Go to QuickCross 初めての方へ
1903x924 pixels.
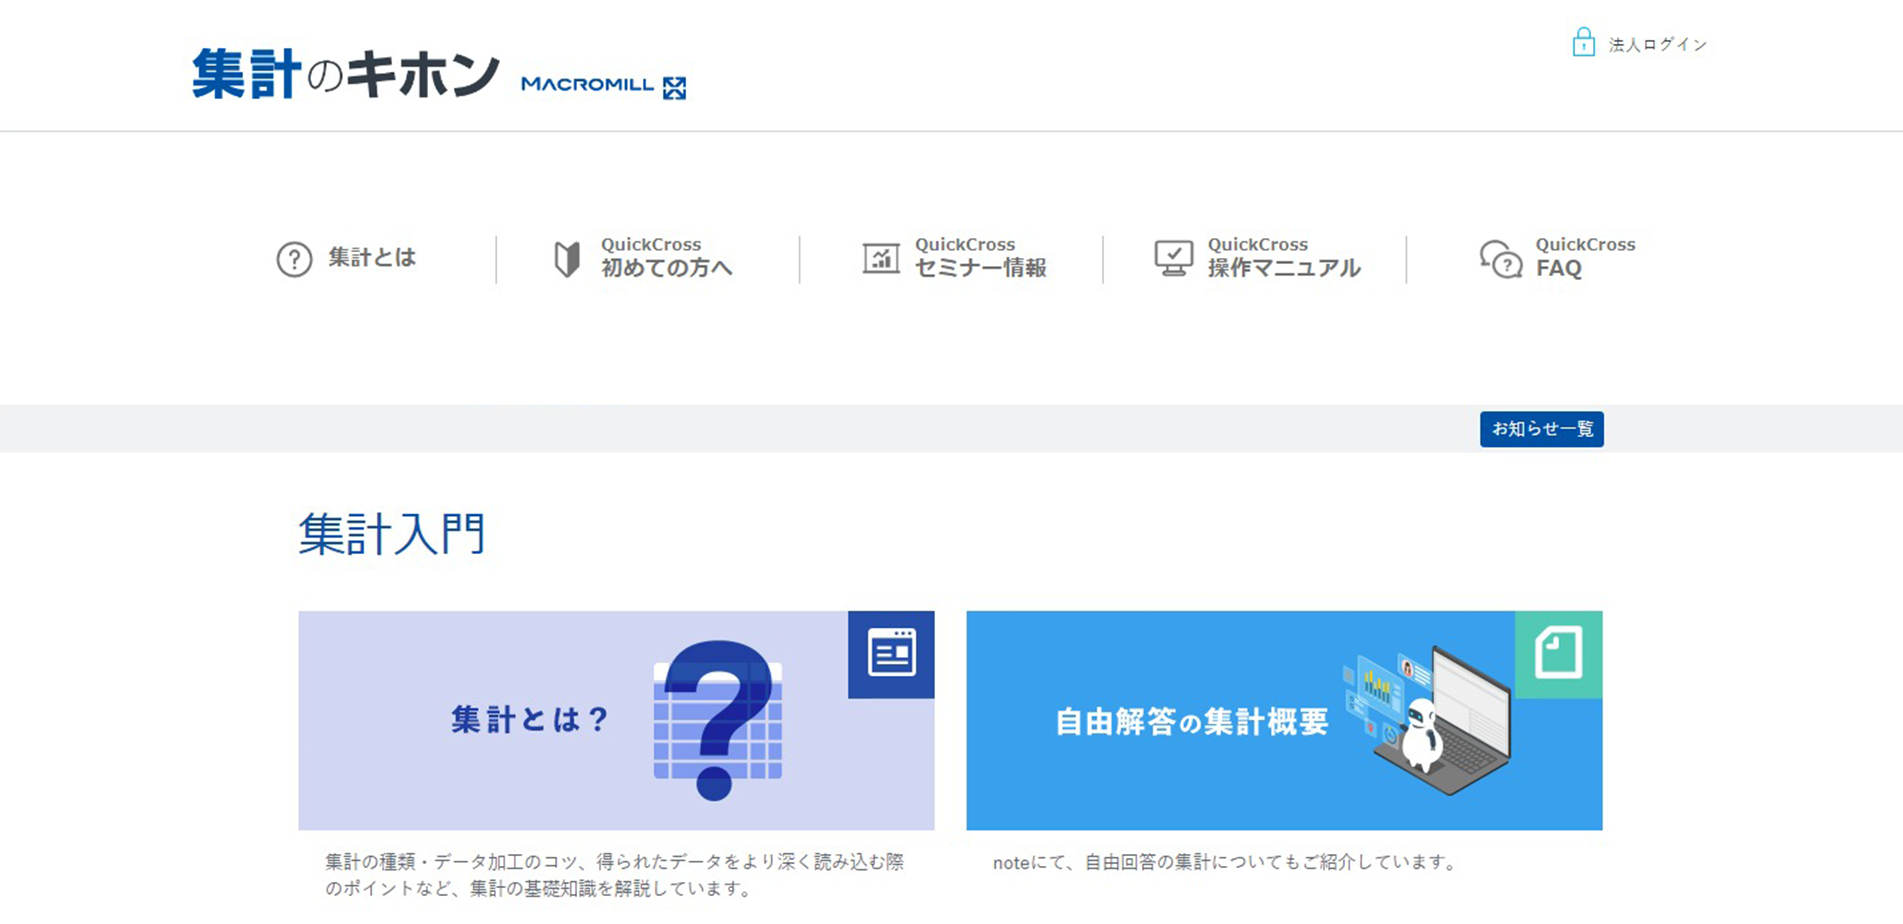(666, 258)
